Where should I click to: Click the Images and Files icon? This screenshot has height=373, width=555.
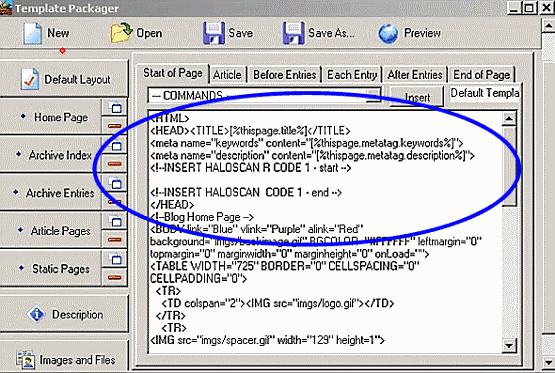tap(25, 360)
